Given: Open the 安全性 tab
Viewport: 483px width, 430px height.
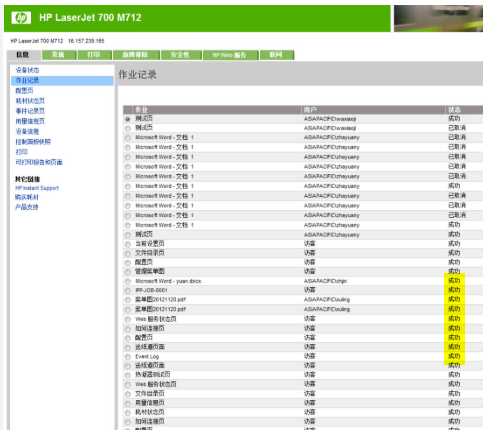Looking at the screenshot, I should click(181, 55).
